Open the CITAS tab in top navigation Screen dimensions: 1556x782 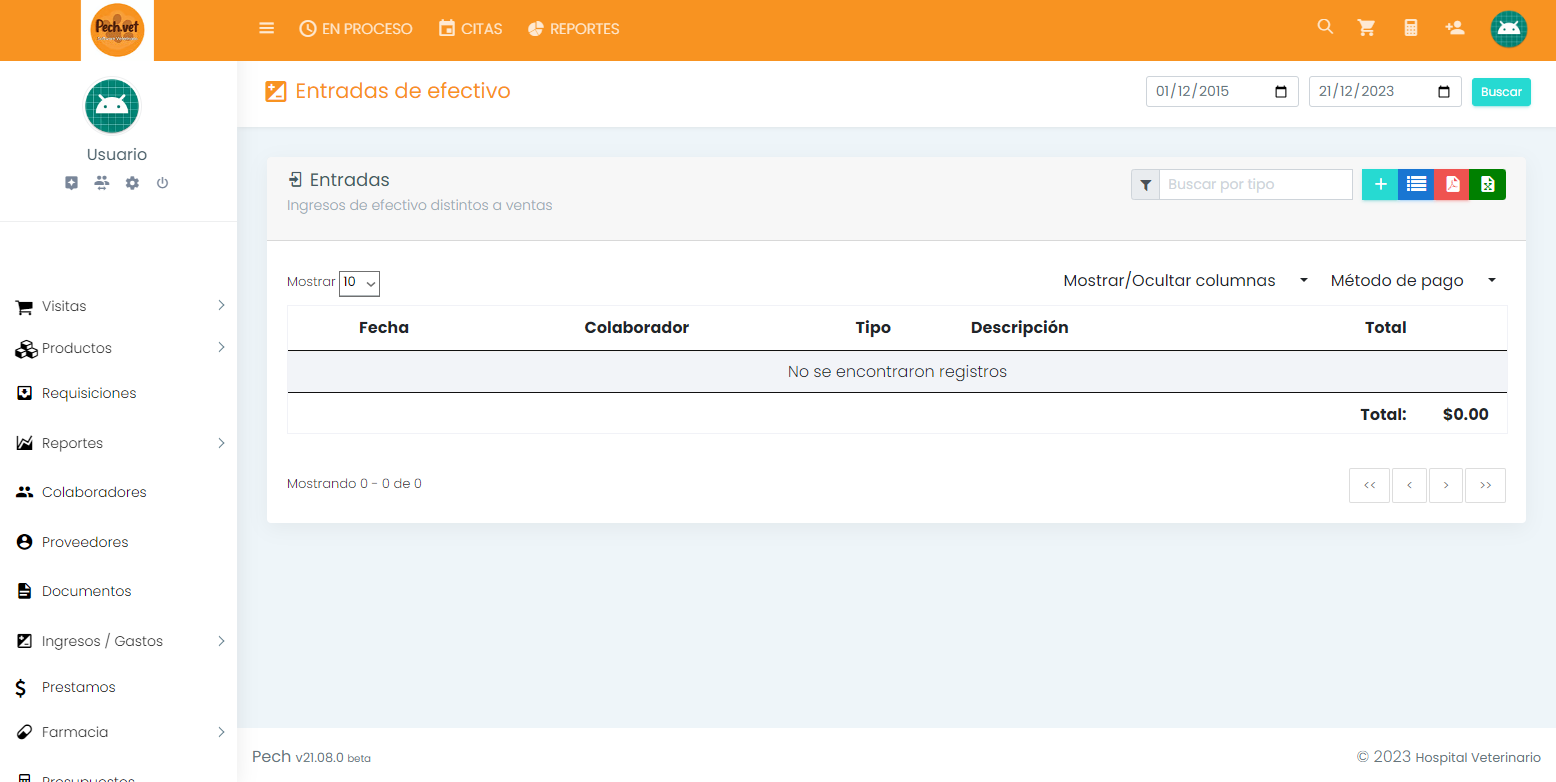[470, 29]
